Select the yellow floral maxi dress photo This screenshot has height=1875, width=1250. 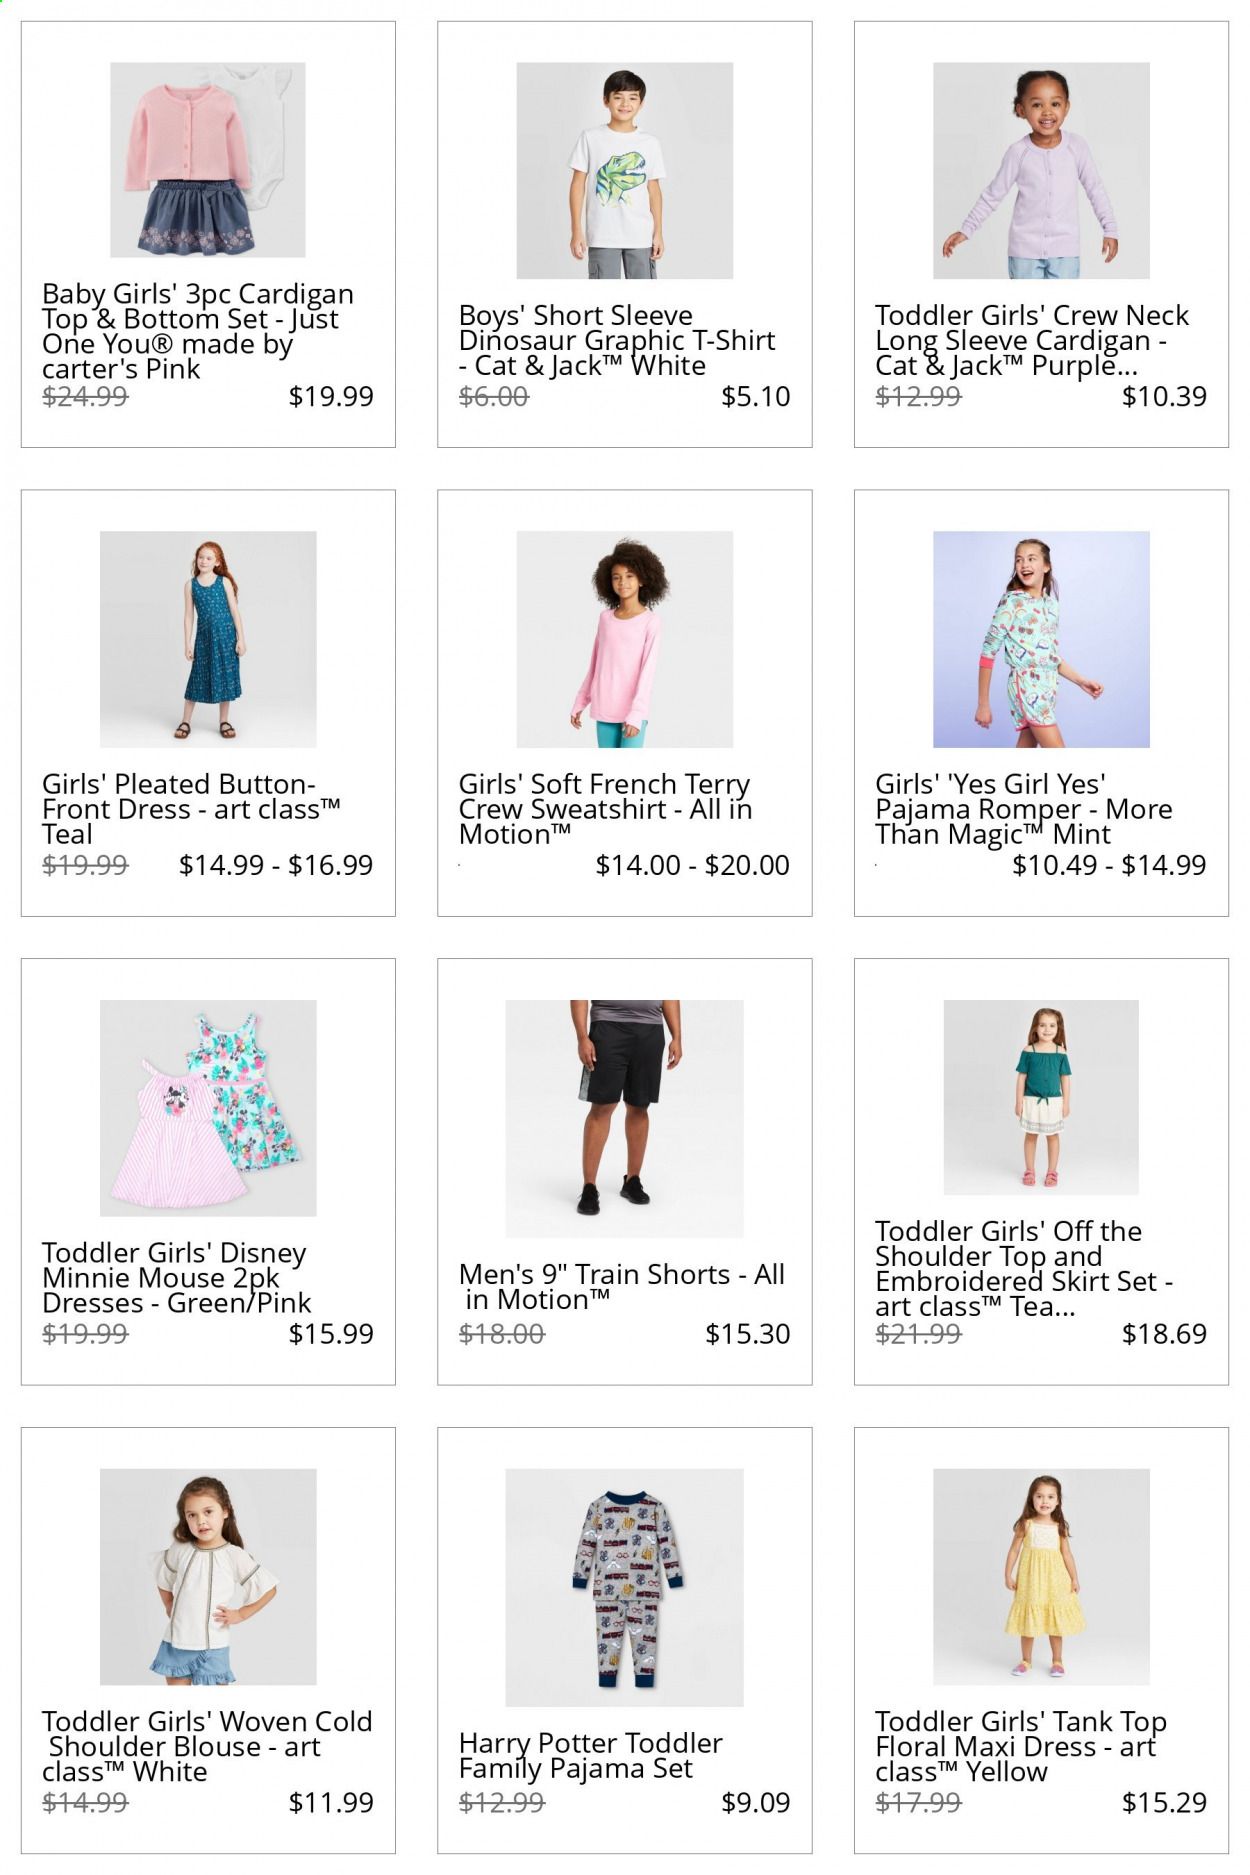1041,1577
